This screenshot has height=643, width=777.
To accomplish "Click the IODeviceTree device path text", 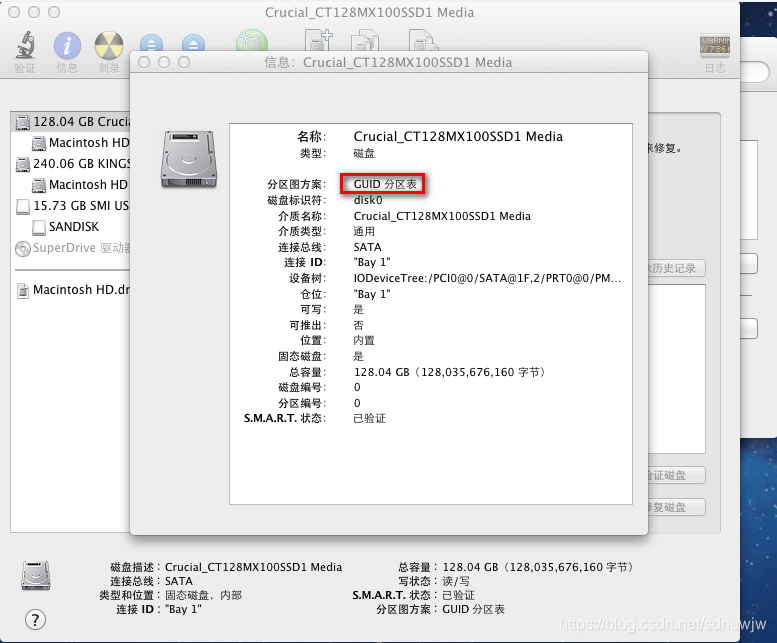I will tap(487, 278).
